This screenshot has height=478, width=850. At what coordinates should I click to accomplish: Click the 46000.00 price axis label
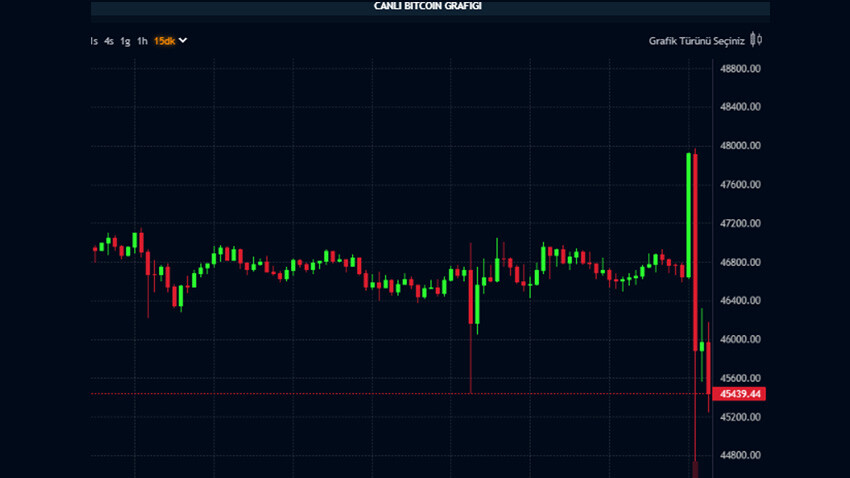(741, 340)
